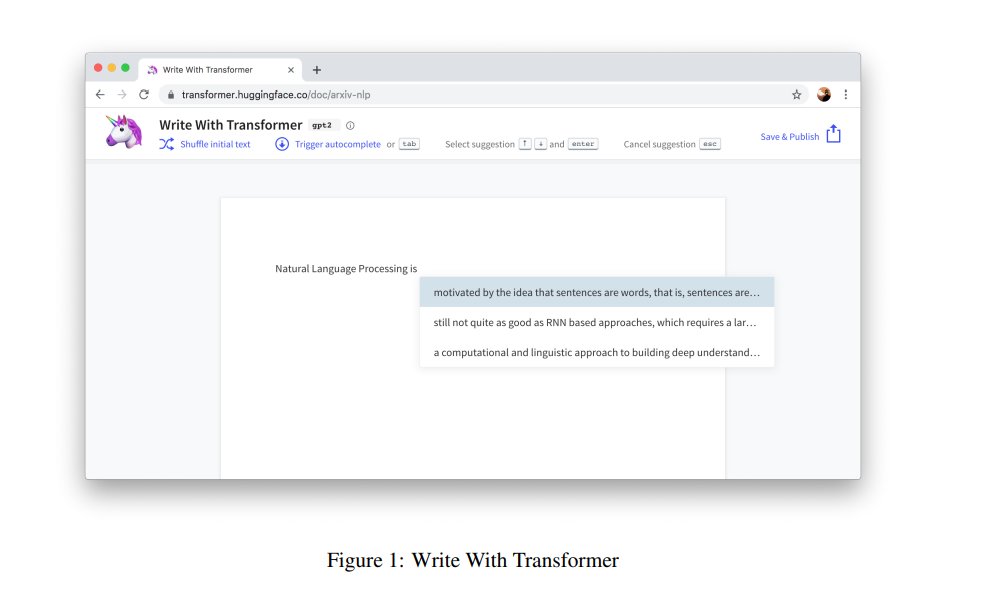
Task: Click Save & Publish link
Action: 789,137
